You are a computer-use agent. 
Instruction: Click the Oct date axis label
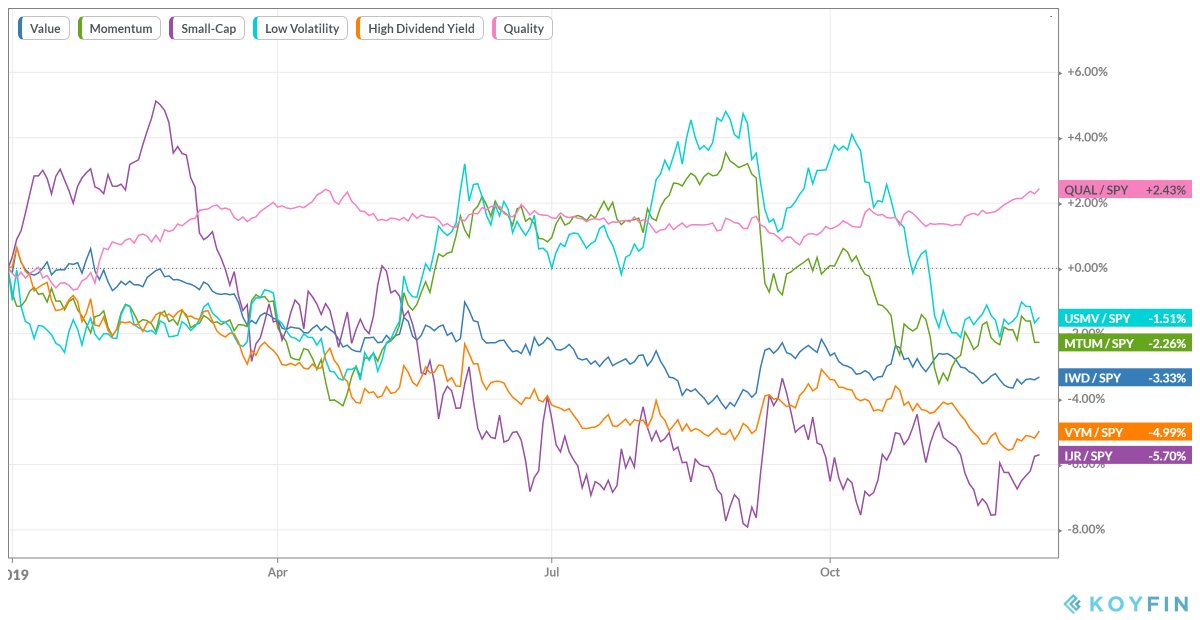pyautogui.click(x=830, y=574)
